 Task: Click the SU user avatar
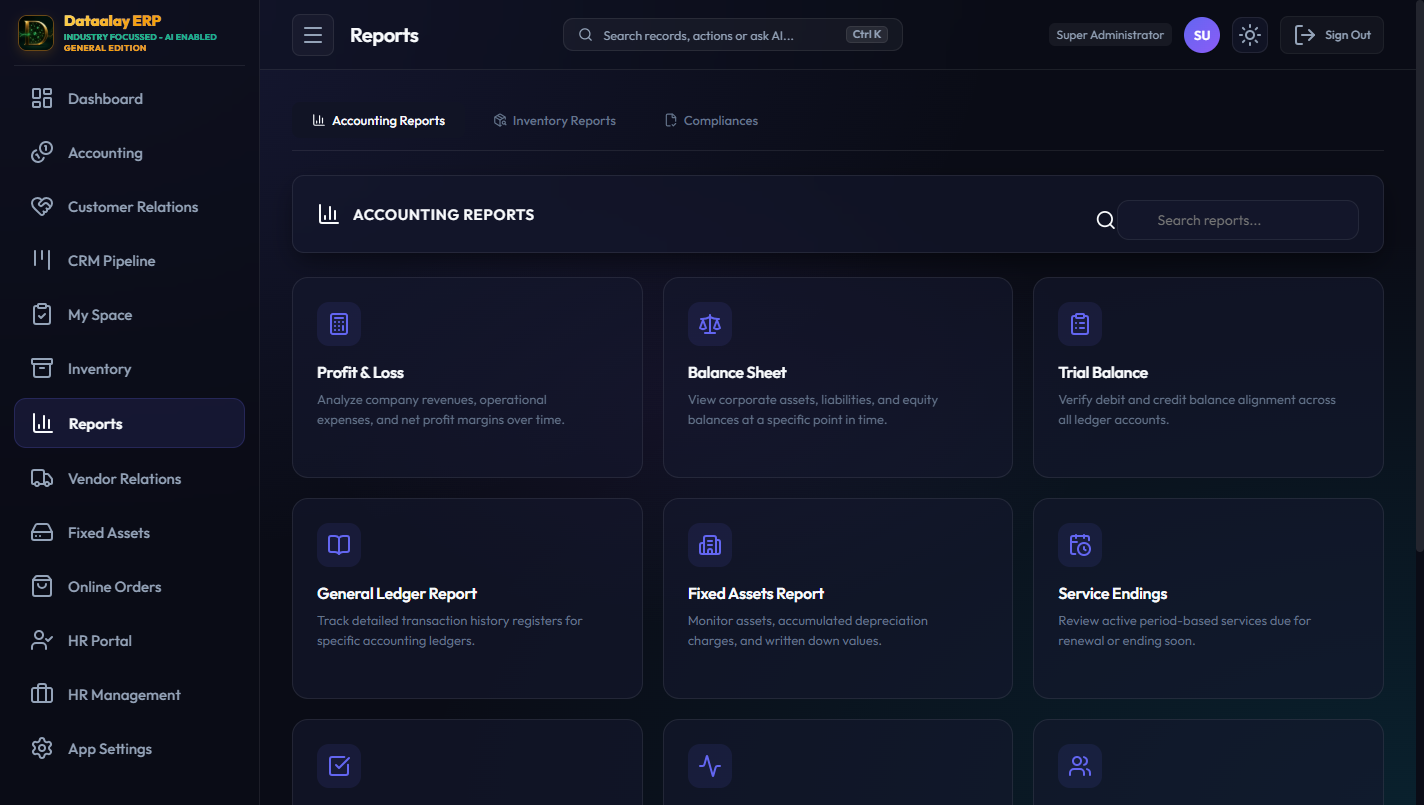coord(1202,35)
